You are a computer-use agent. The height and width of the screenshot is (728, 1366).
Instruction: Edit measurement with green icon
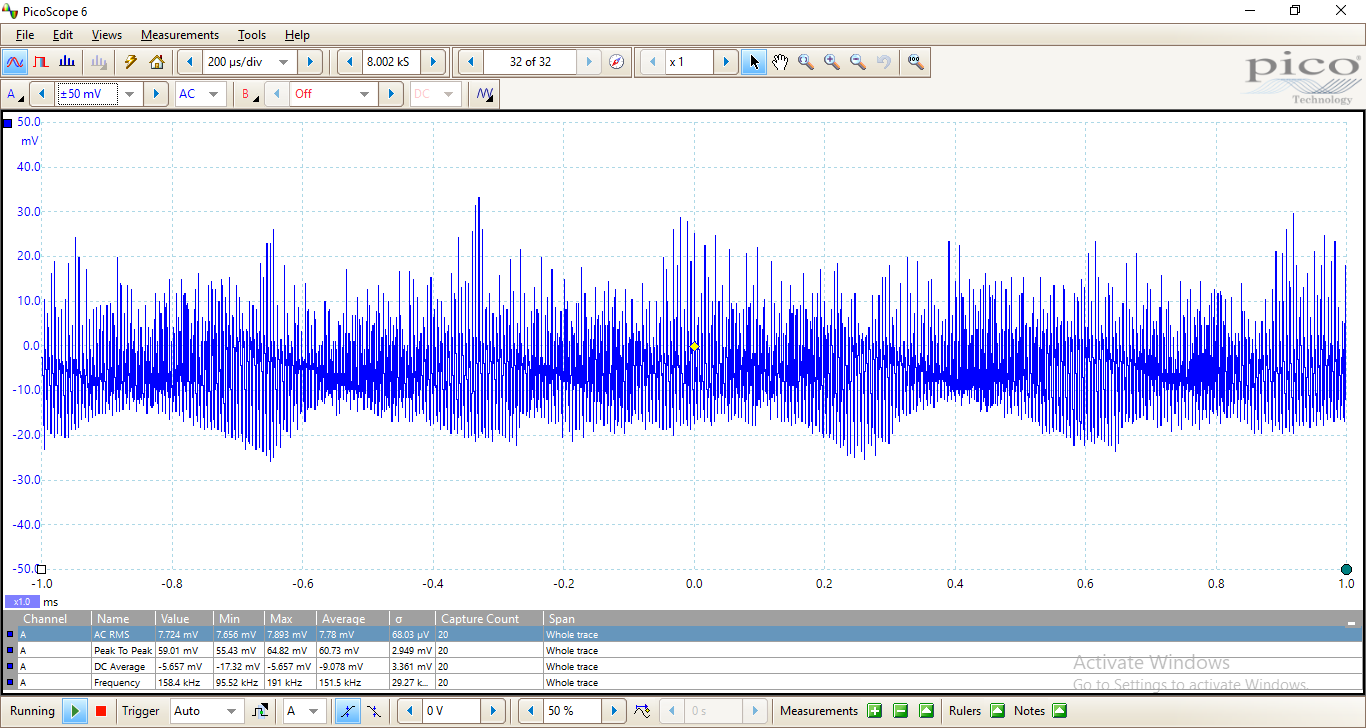927,711
